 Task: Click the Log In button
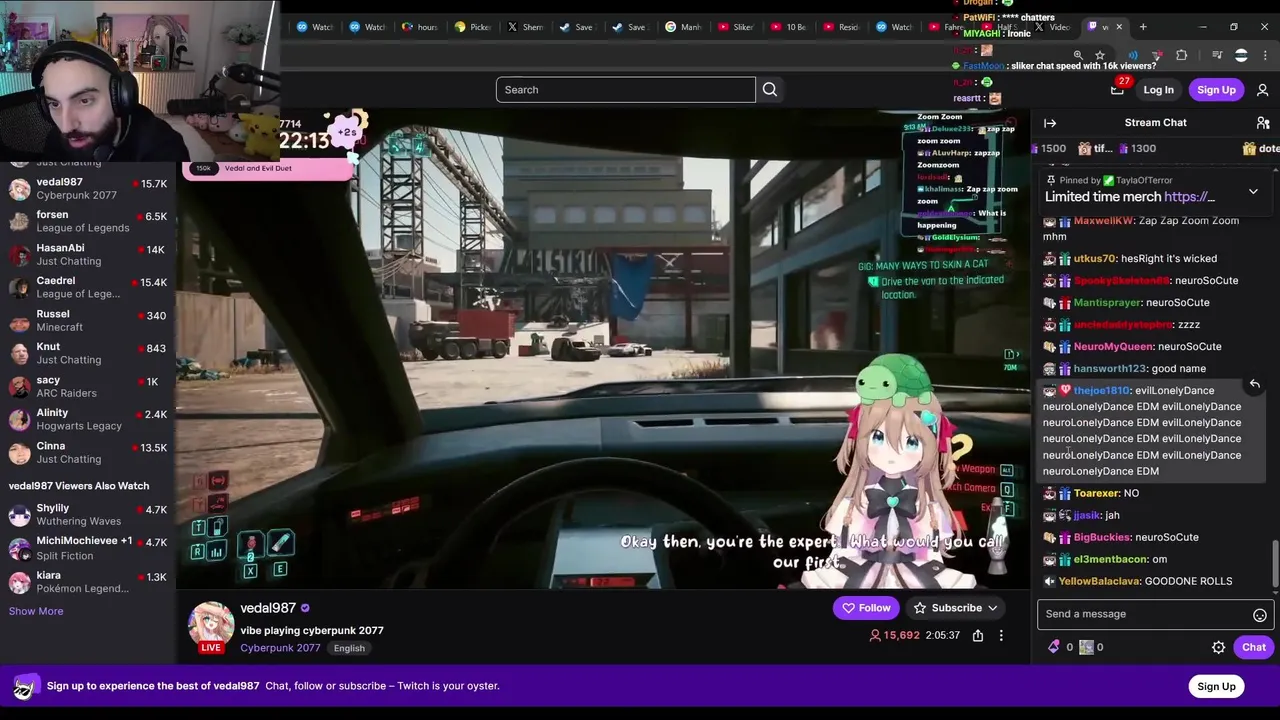tap(1158, 90)
